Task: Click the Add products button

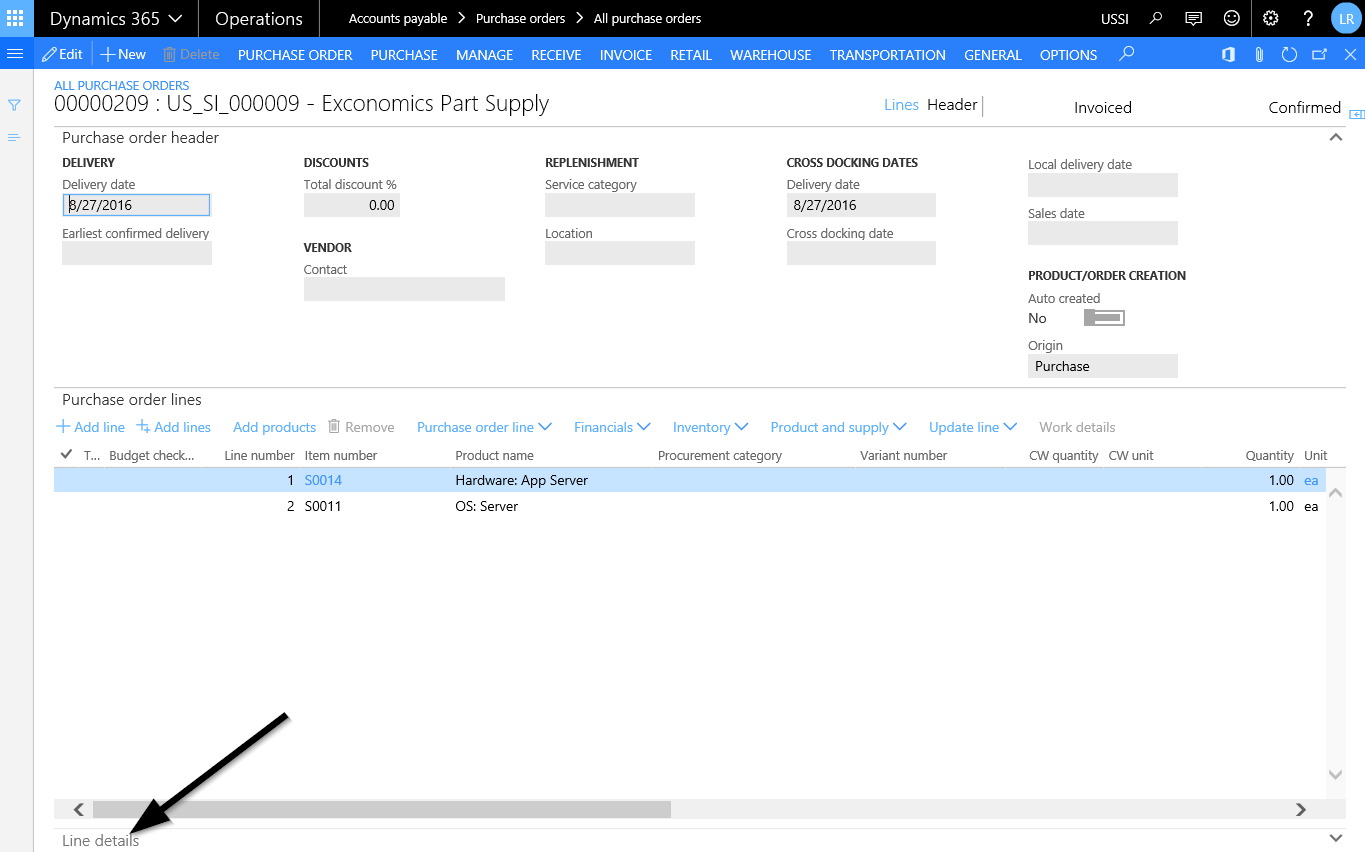Action: pos(274,427)
